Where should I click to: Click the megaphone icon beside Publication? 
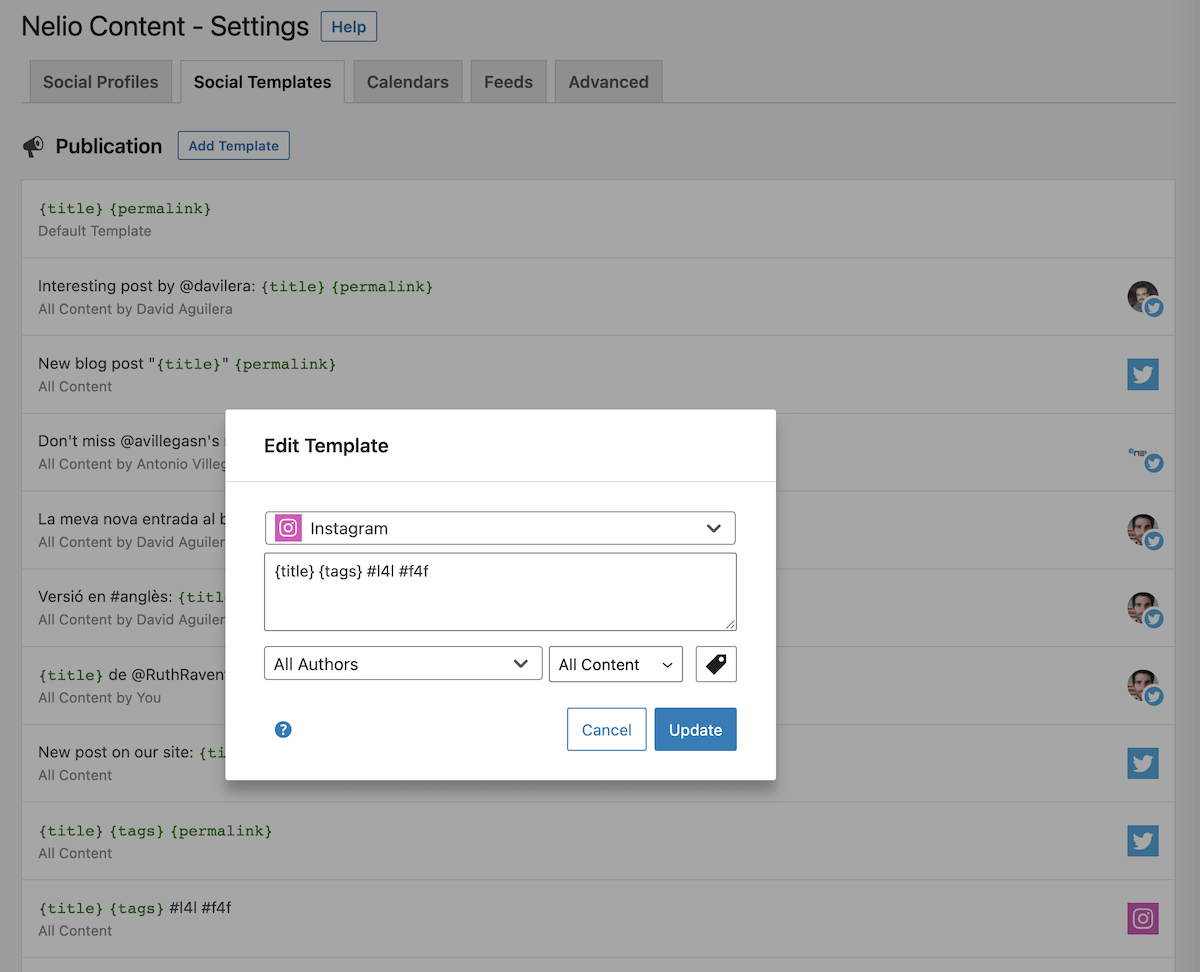click(x=34, y=146)
